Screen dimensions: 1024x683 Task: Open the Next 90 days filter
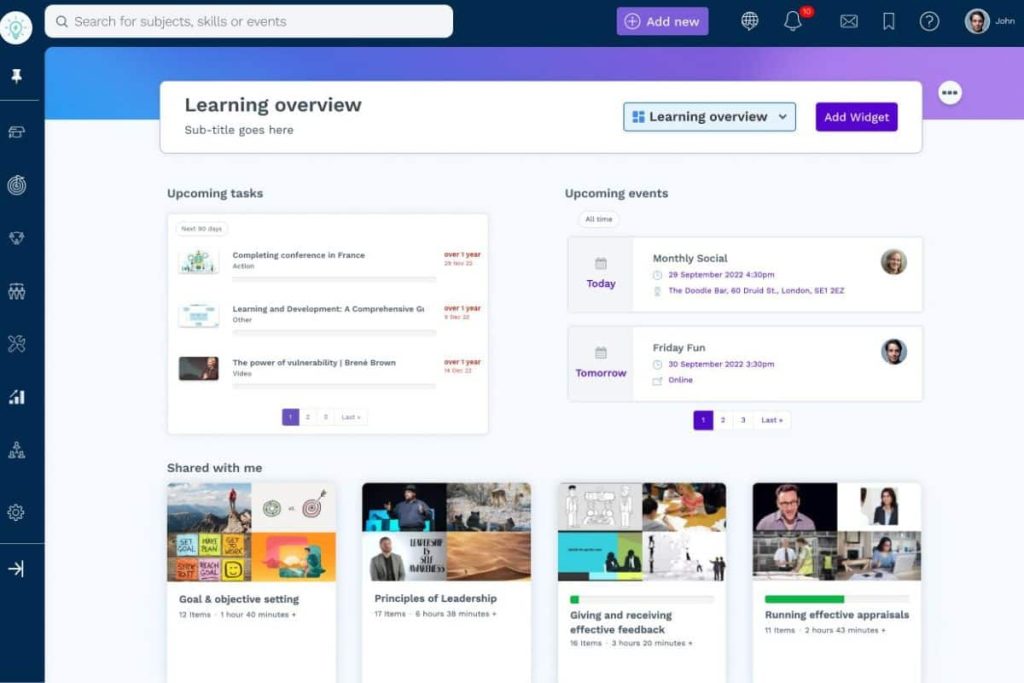coord(202,229)
